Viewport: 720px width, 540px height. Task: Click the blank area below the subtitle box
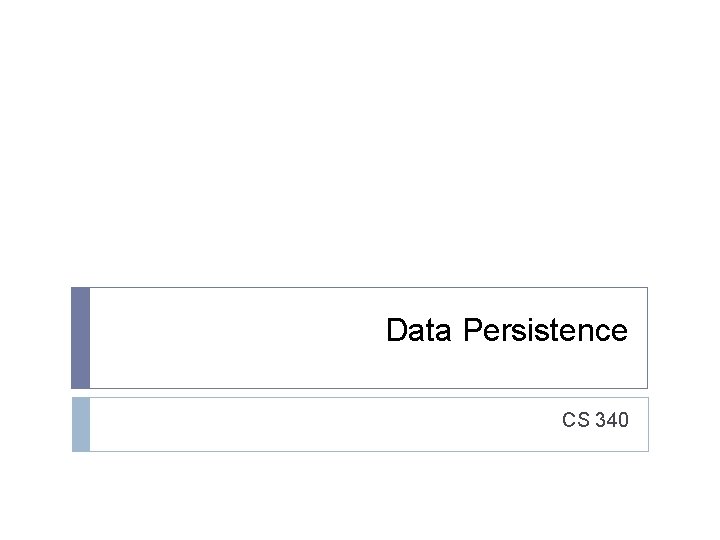360,495
